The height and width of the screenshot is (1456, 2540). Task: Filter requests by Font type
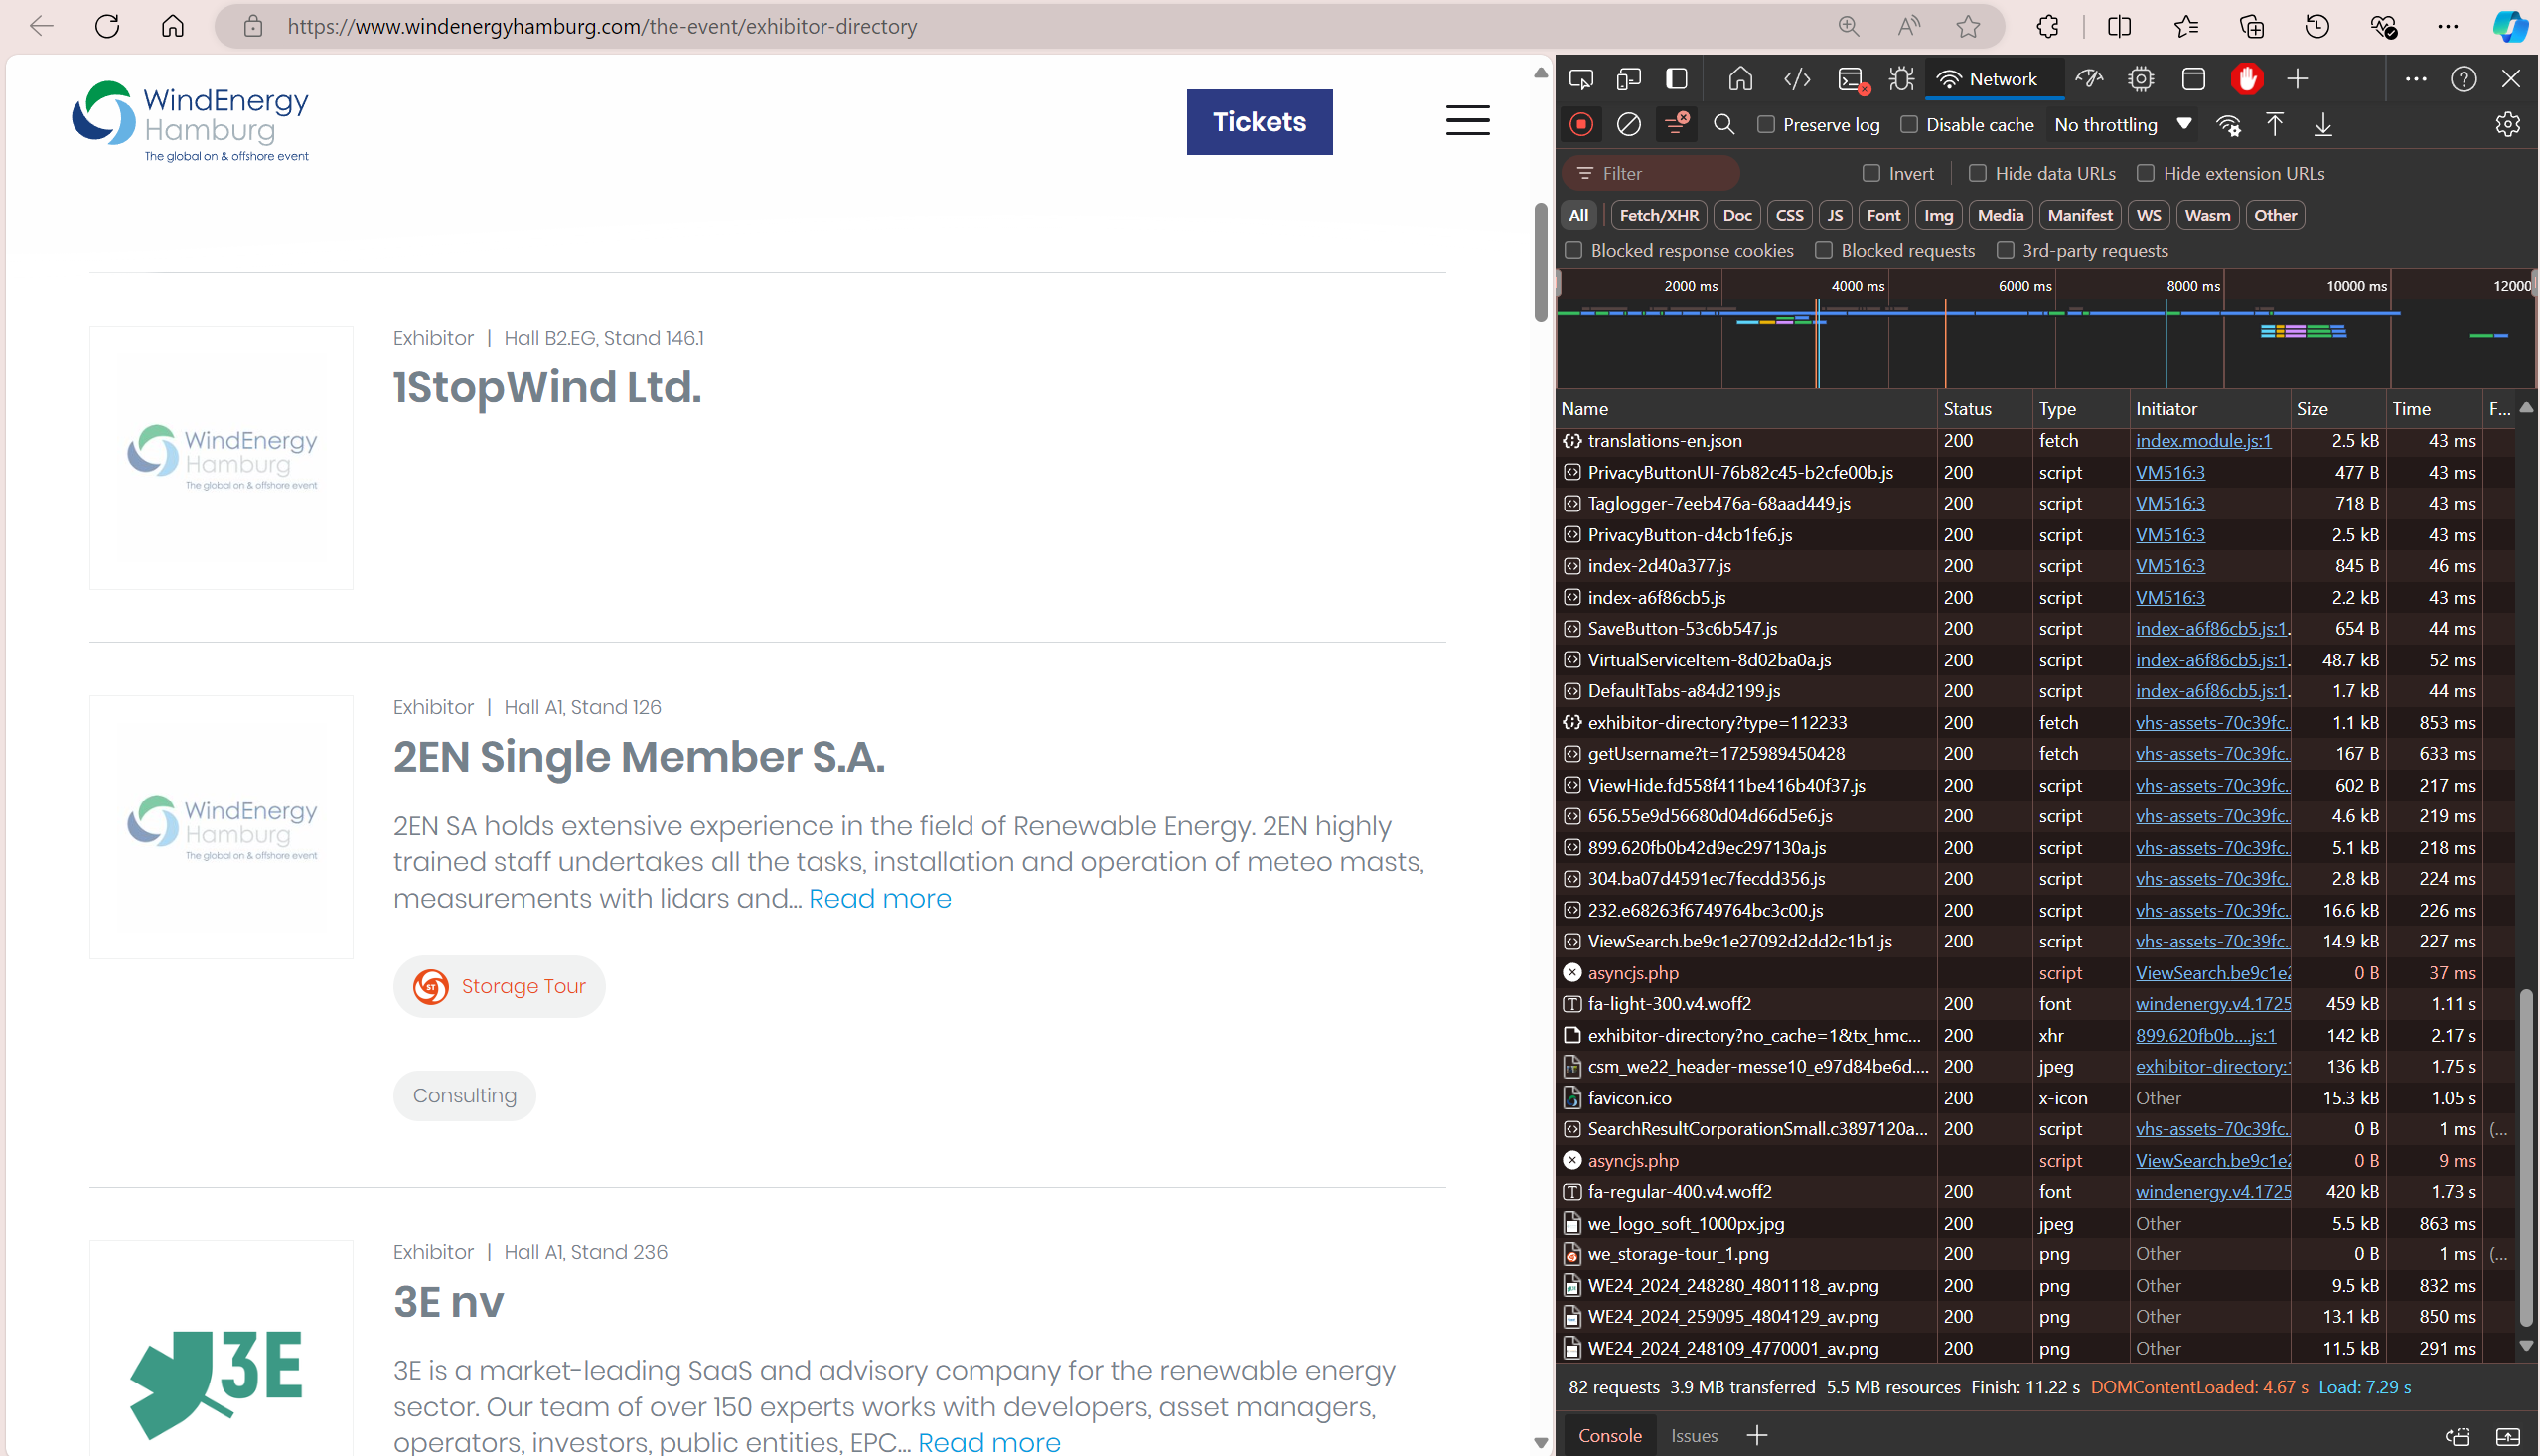click(x=1883, y=215)
